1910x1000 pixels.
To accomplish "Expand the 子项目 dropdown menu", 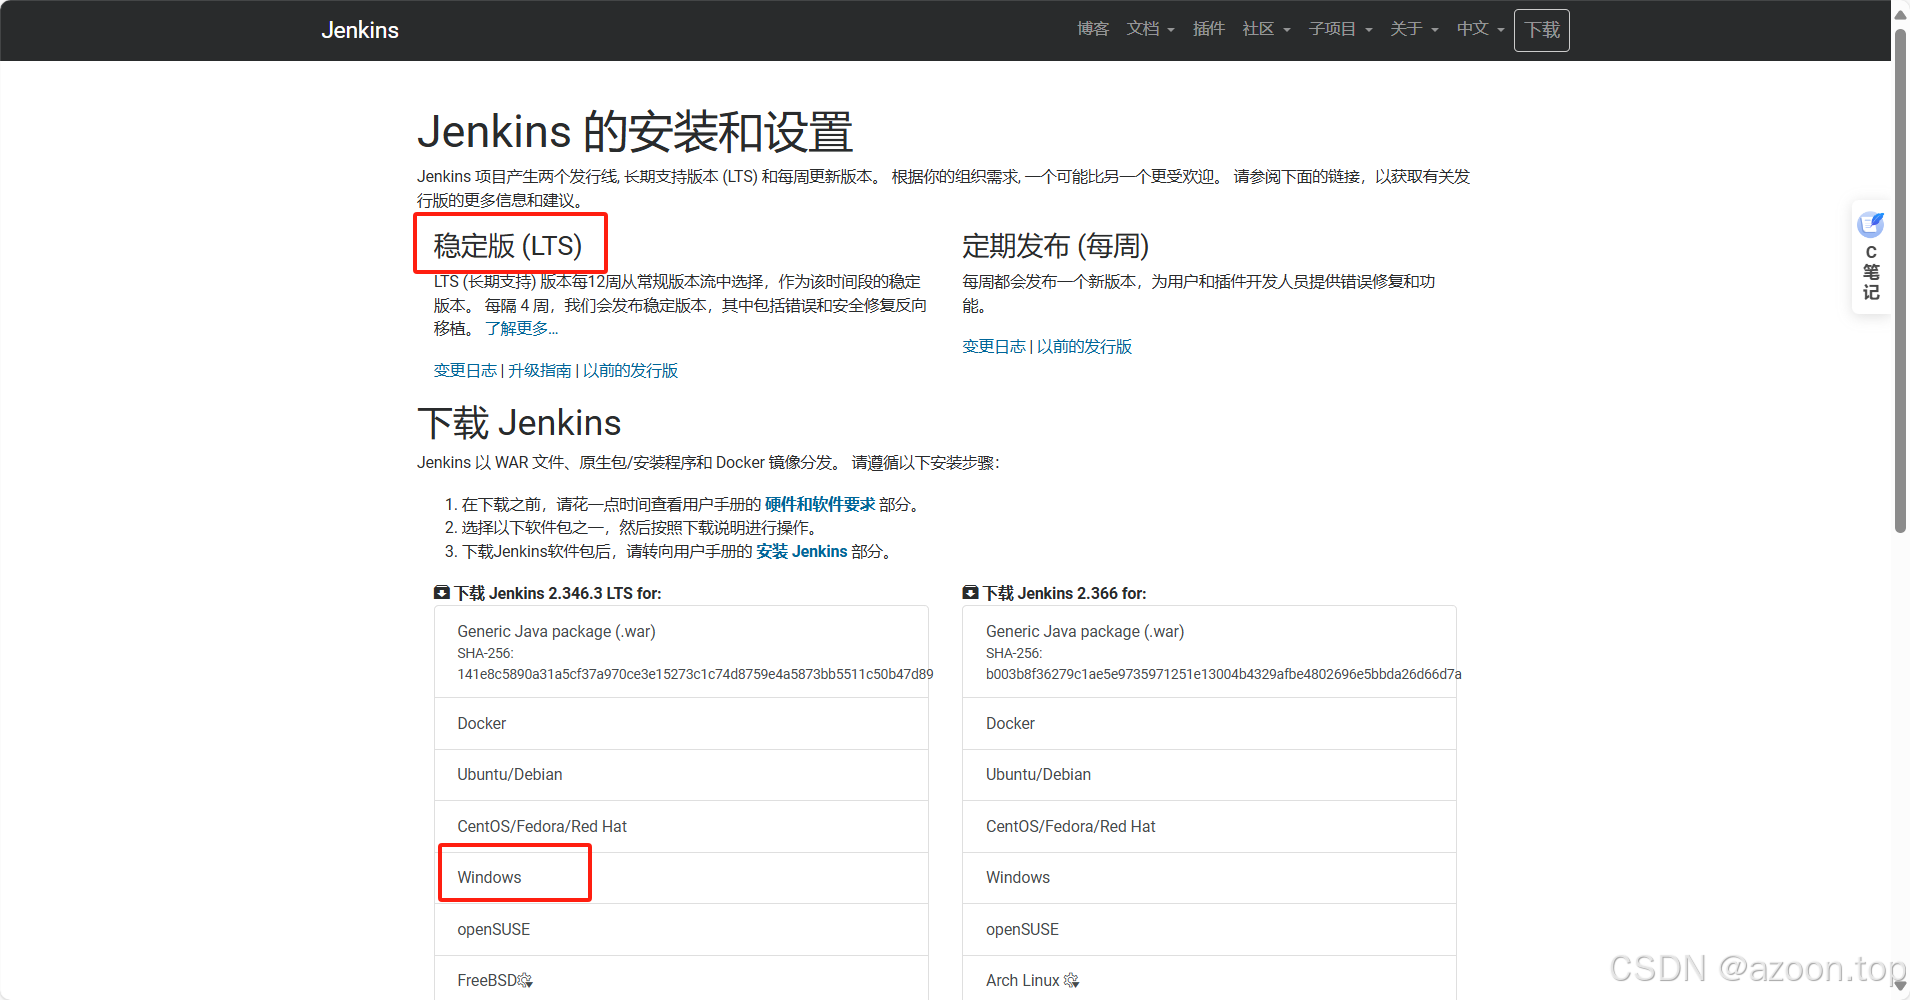I will (1340, 29).
